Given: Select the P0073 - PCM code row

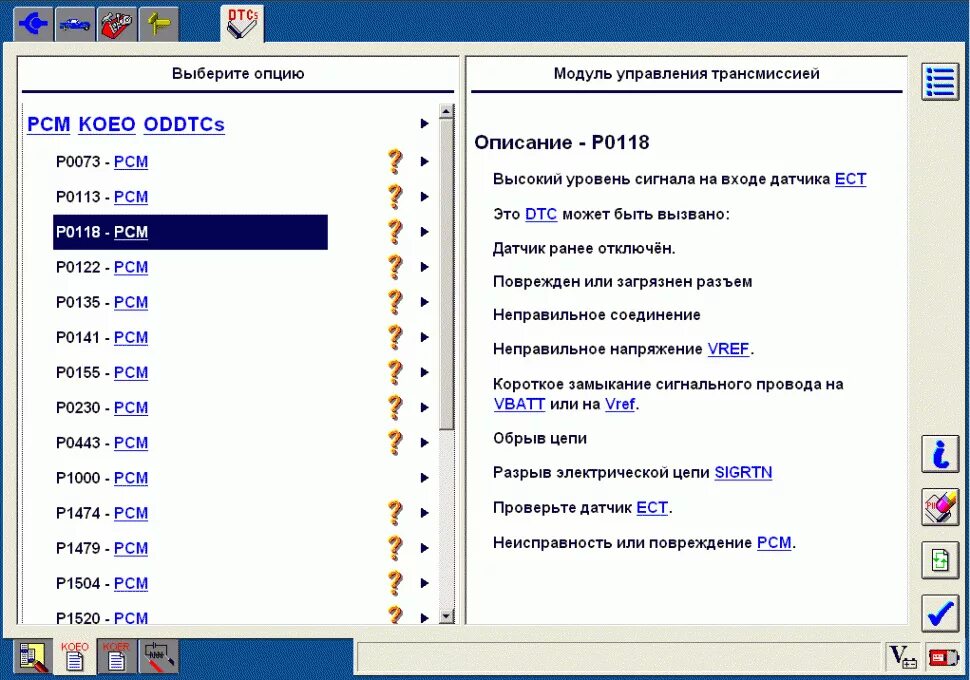Looking at the screenshot, I should [102, 161].
